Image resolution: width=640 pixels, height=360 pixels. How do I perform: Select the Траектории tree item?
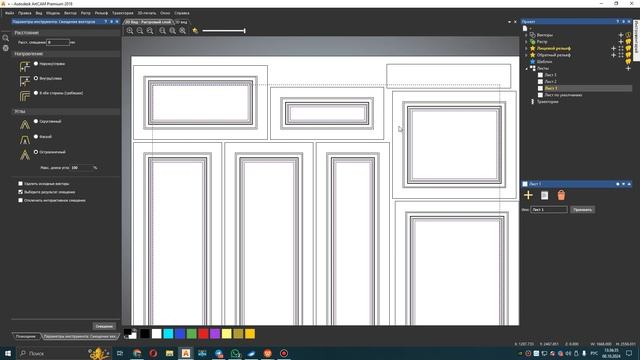tap(547, 102)
